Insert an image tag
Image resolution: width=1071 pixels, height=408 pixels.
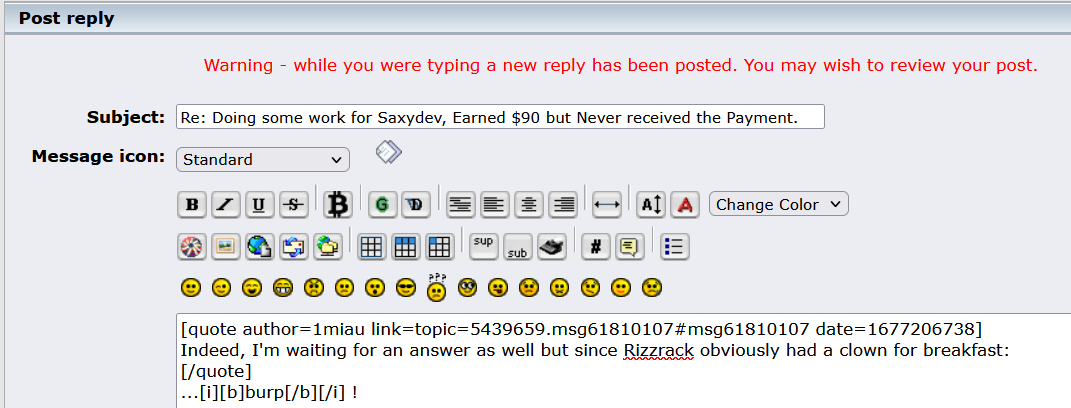point(226,247)
